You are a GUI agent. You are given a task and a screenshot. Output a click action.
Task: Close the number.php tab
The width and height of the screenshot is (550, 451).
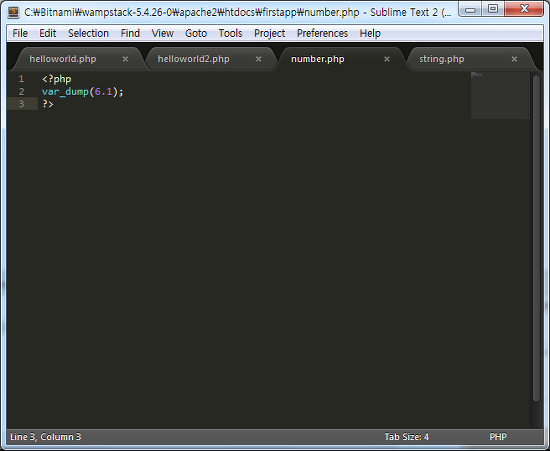pos(387,59)
